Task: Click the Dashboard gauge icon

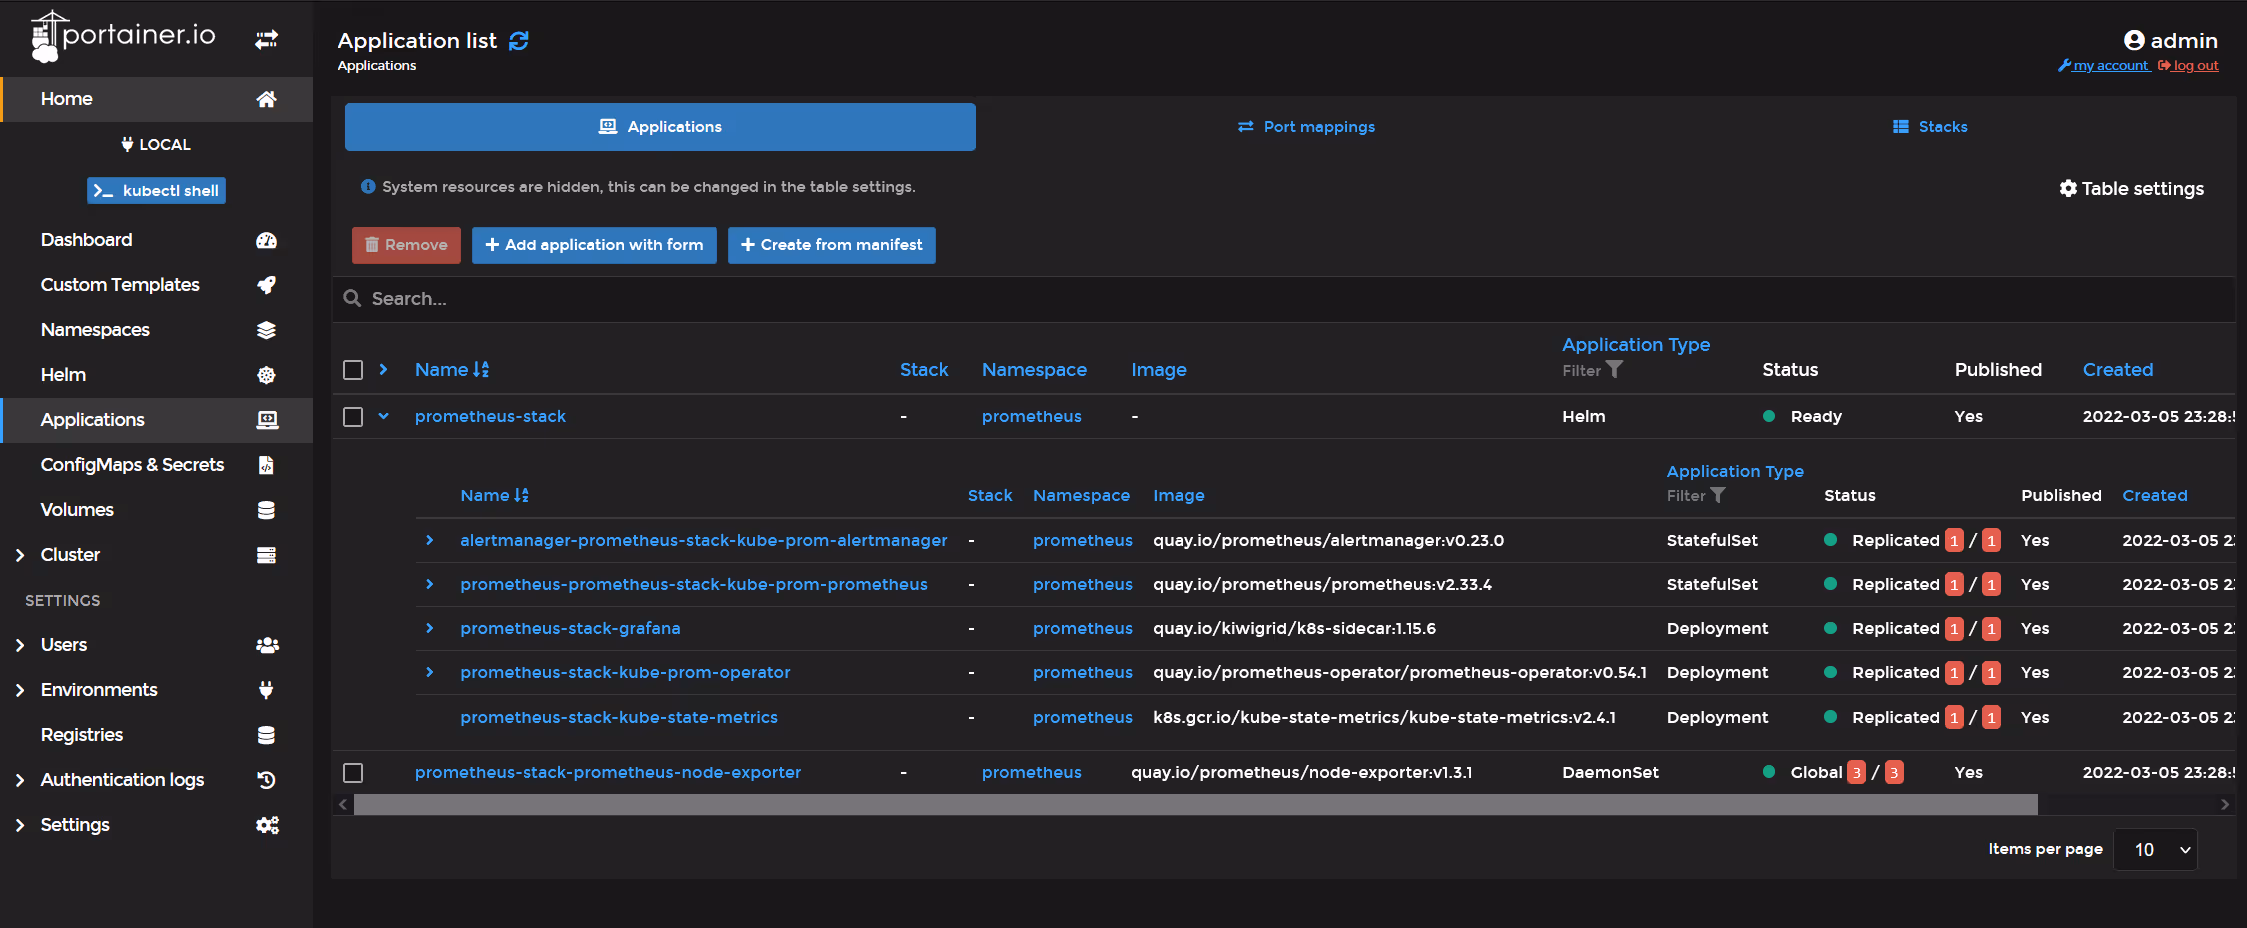Action: [266, 240]
